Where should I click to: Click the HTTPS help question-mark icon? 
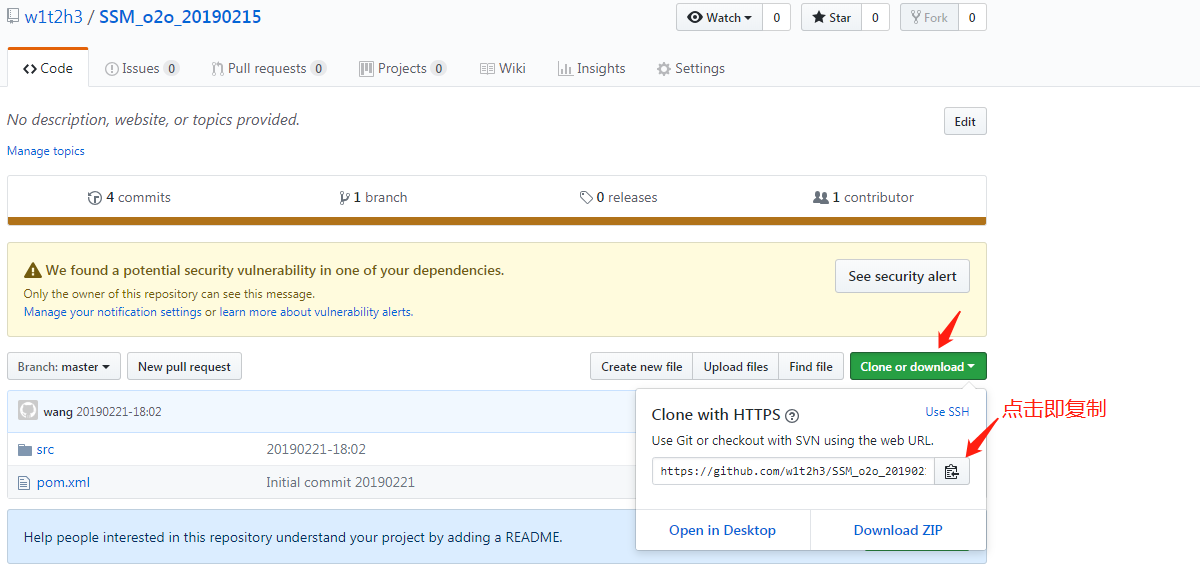pyautogui.click(x=792, y=415)
